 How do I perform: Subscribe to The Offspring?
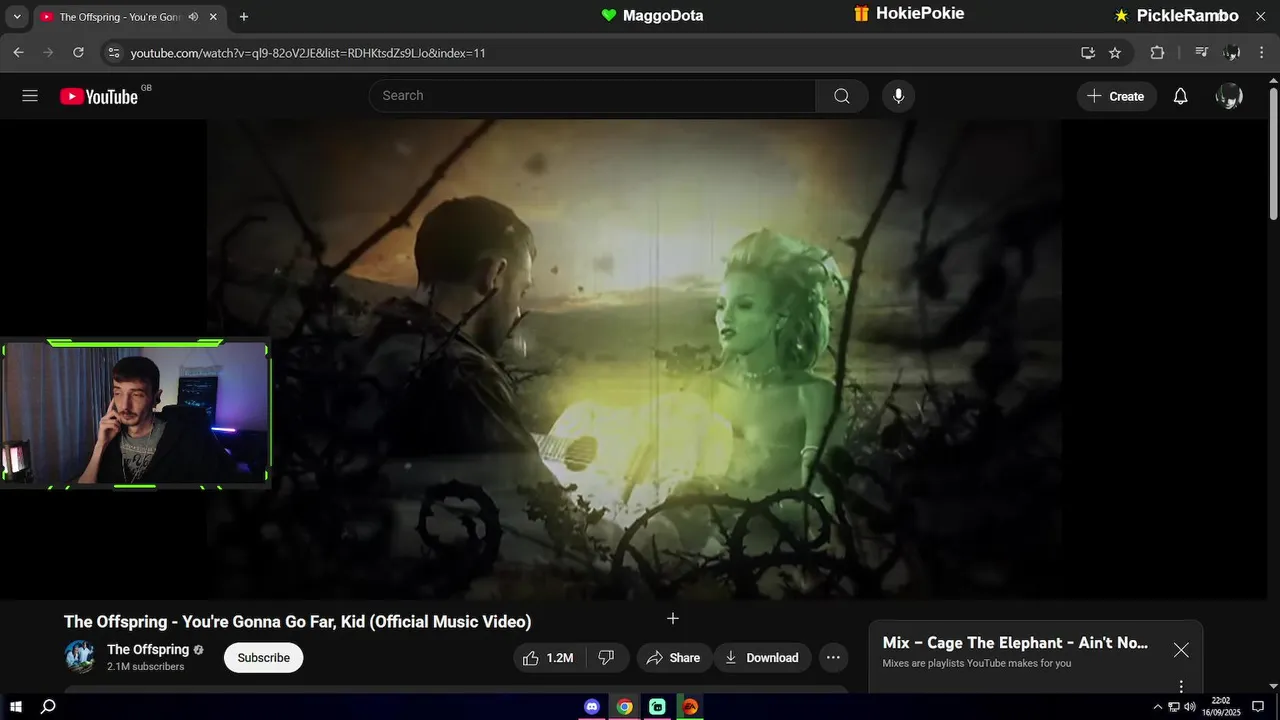pos(264,657)
